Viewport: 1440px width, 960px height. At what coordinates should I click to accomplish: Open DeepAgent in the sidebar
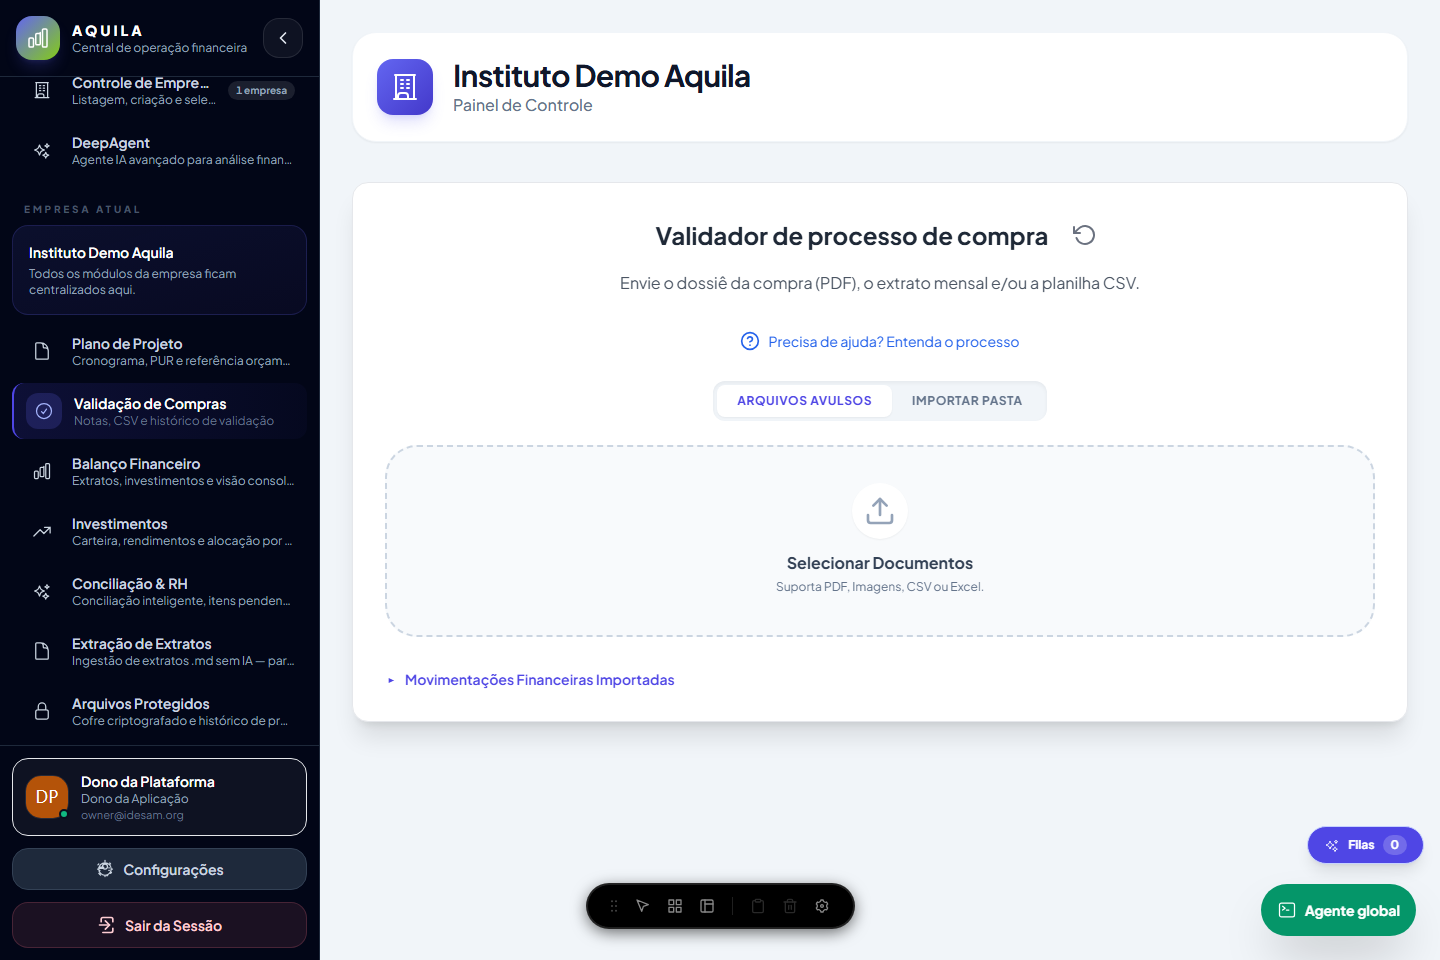(x=159, y=151)
